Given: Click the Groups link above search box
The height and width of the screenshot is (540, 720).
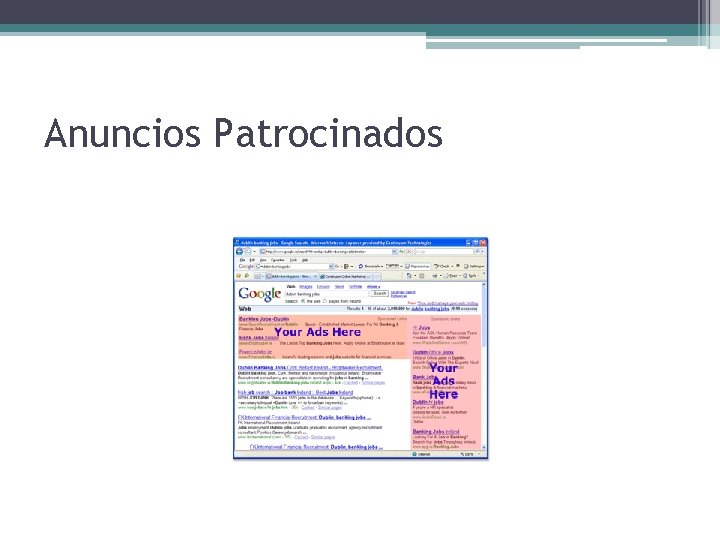Looking at the screenshot, I should coord(323,287).
